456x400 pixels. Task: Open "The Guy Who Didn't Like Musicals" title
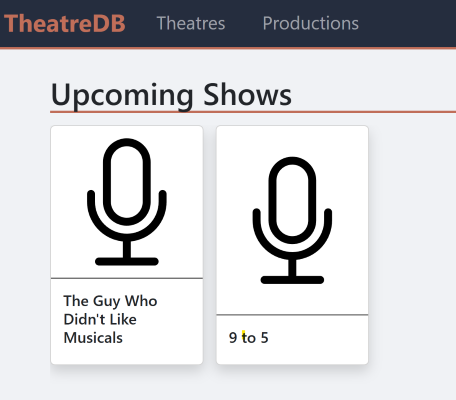pyautogui.click(x=110, y=319)
